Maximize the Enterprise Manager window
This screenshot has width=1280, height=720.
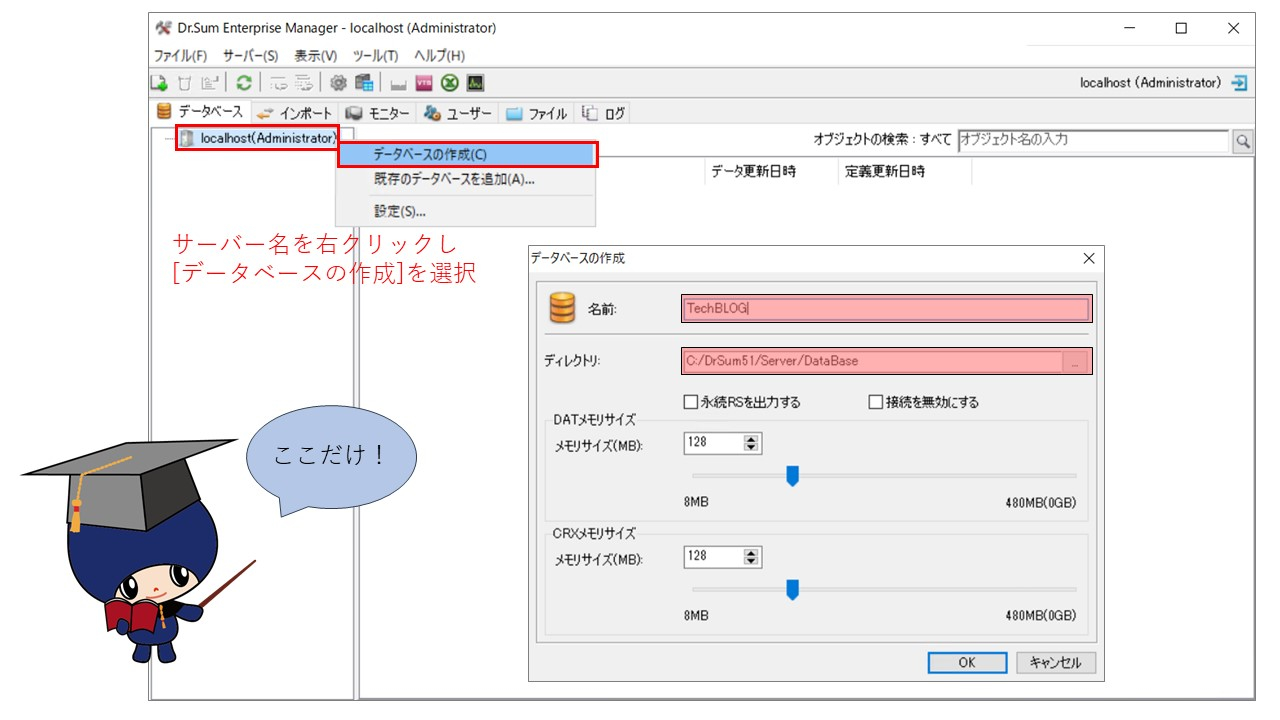pyautogui.click(x=1181, y=28)
